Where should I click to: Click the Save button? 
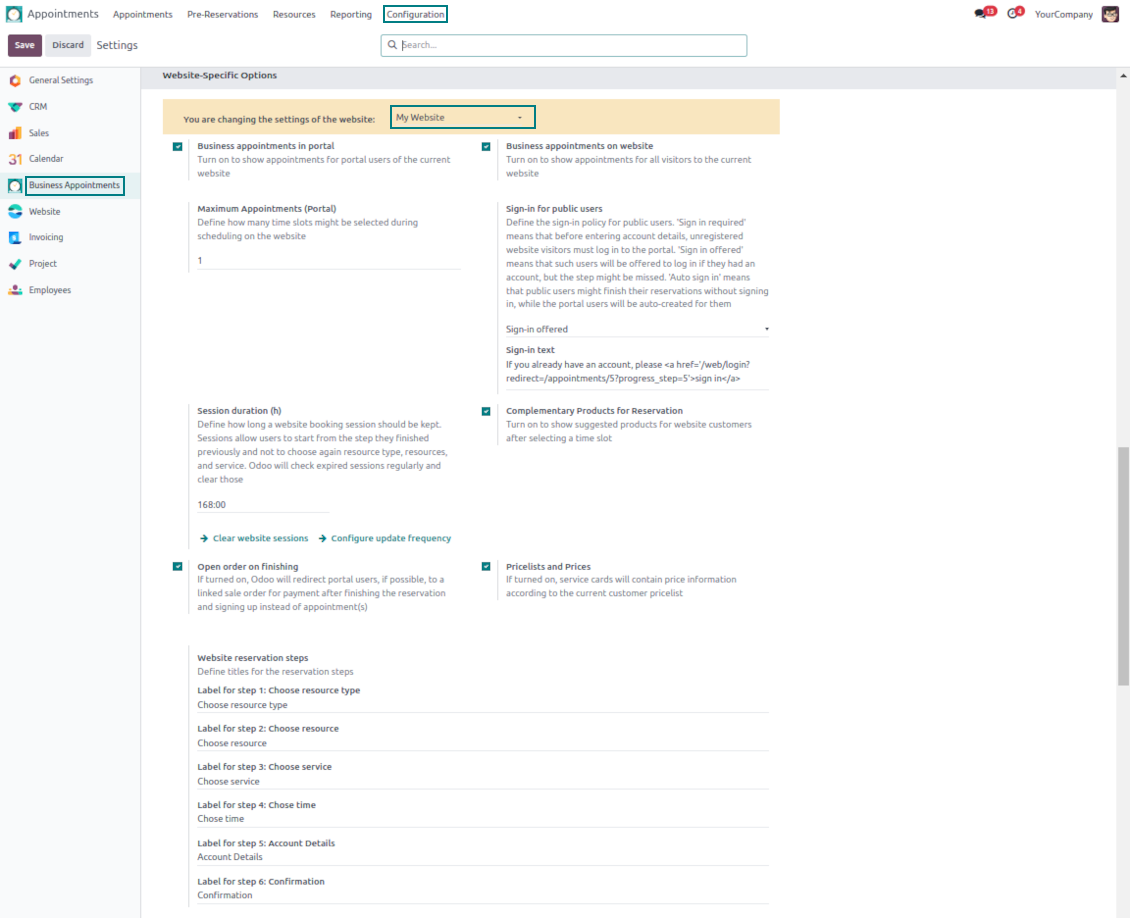pos(25,45)
